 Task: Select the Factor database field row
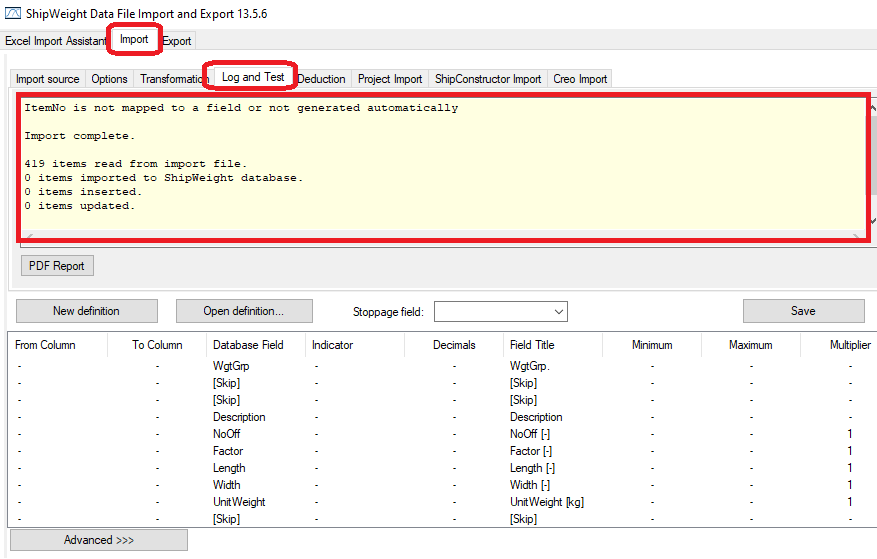click(x=228, y=451)
